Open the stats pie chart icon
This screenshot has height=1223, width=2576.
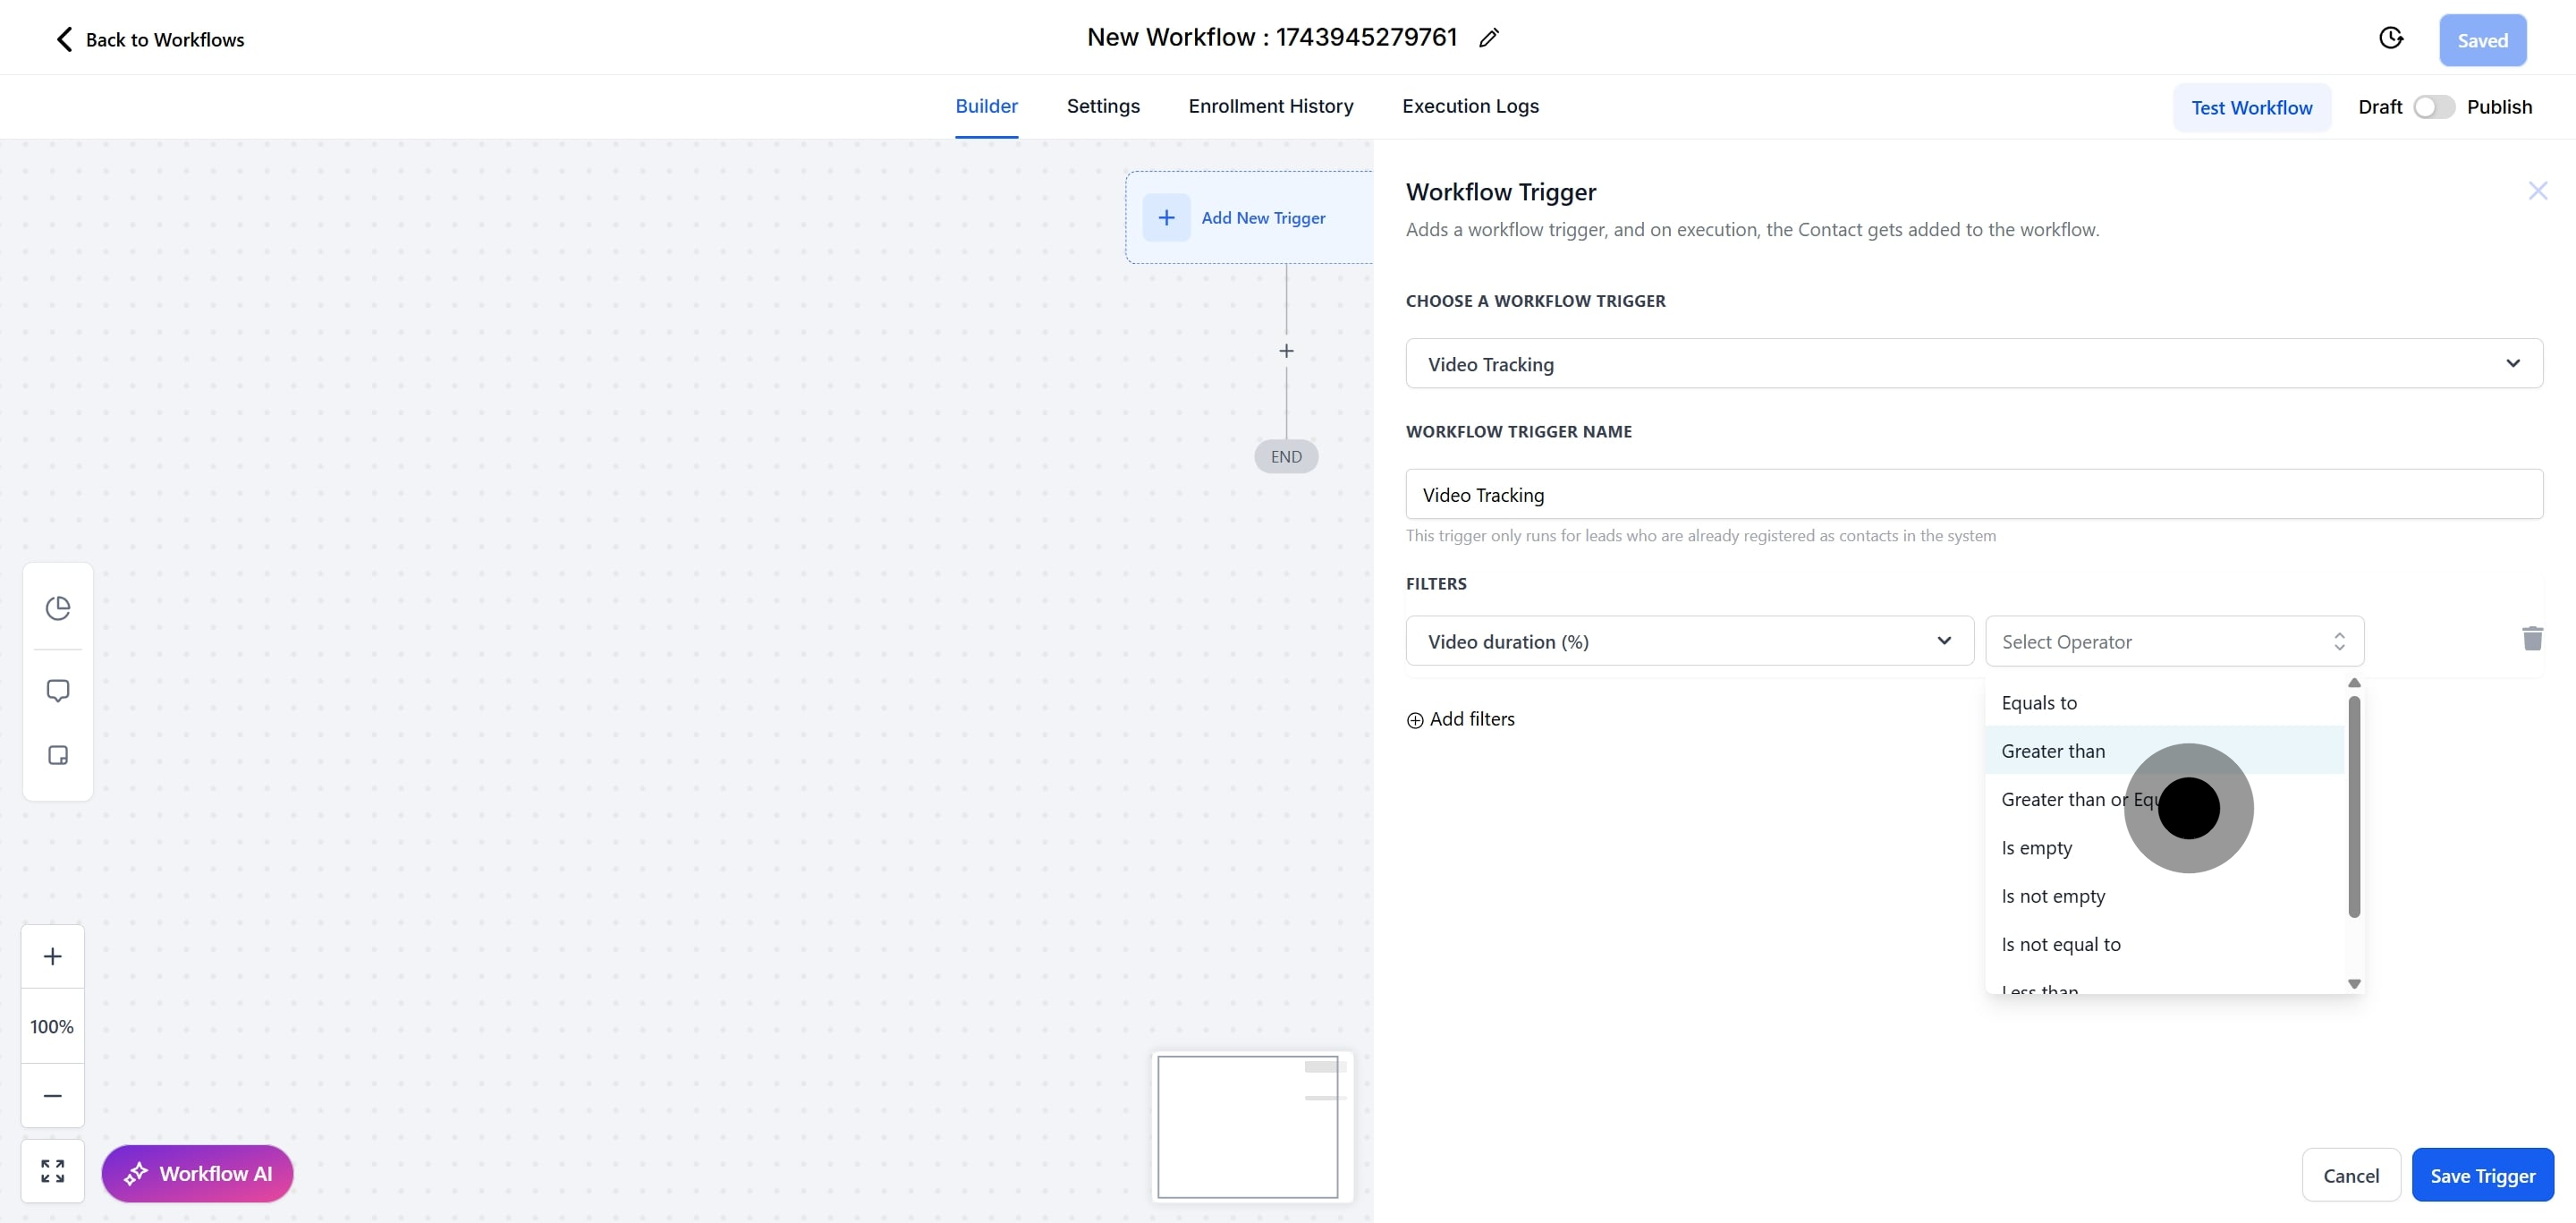[58, 608]
